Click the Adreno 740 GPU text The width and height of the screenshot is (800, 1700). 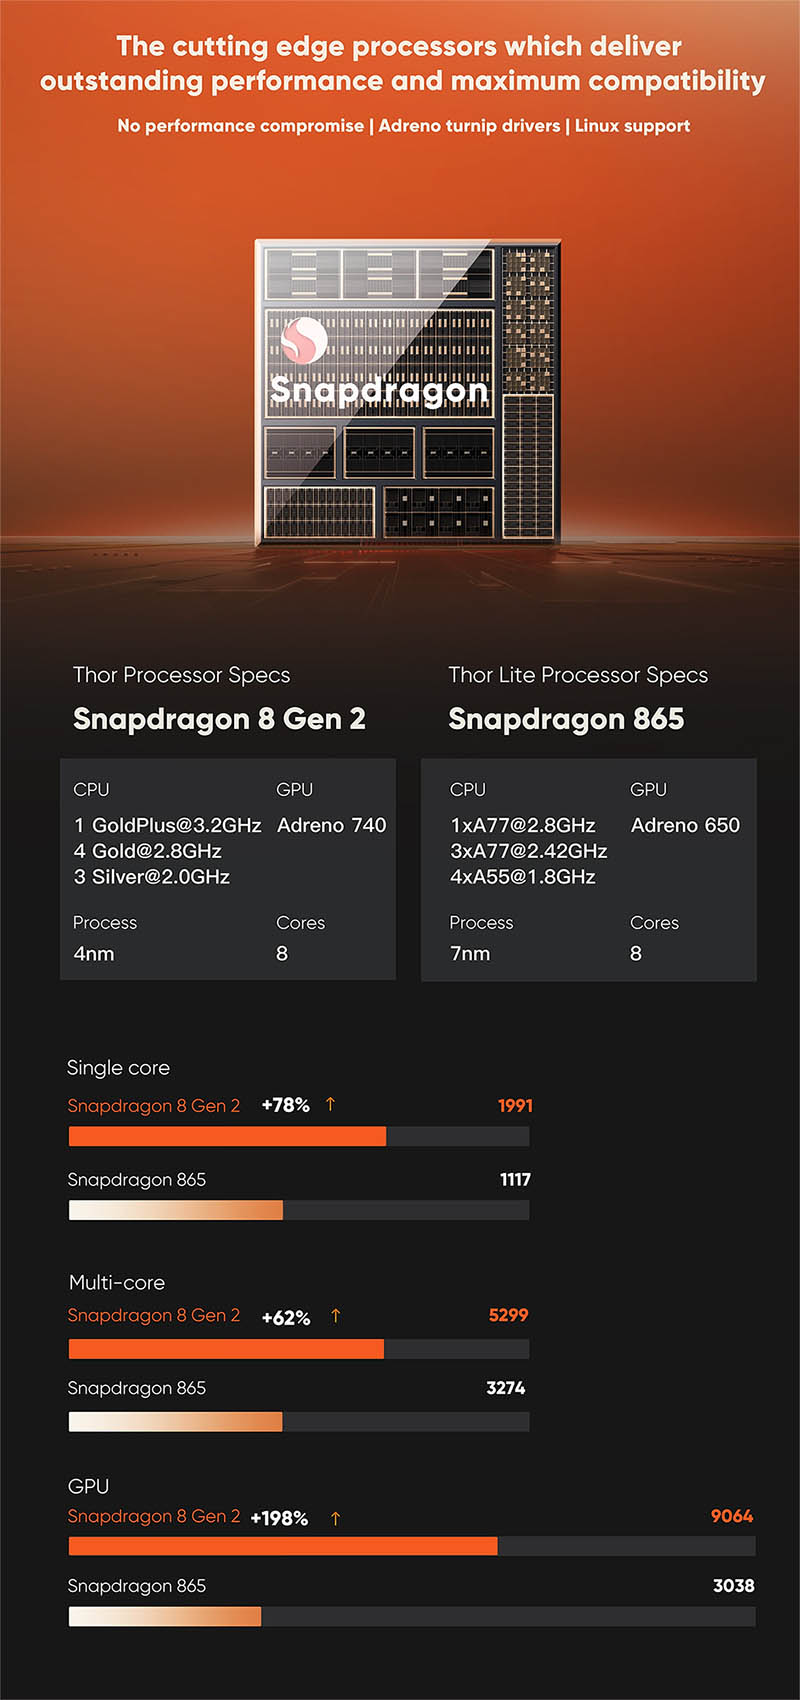click(331, 825)
